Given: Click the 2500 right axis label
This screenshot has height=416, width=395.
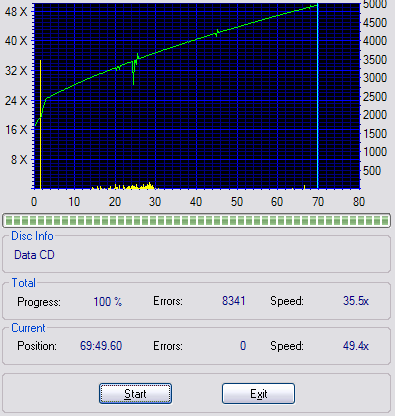Looking at the screenshot, I should click(x=375, y=97).
